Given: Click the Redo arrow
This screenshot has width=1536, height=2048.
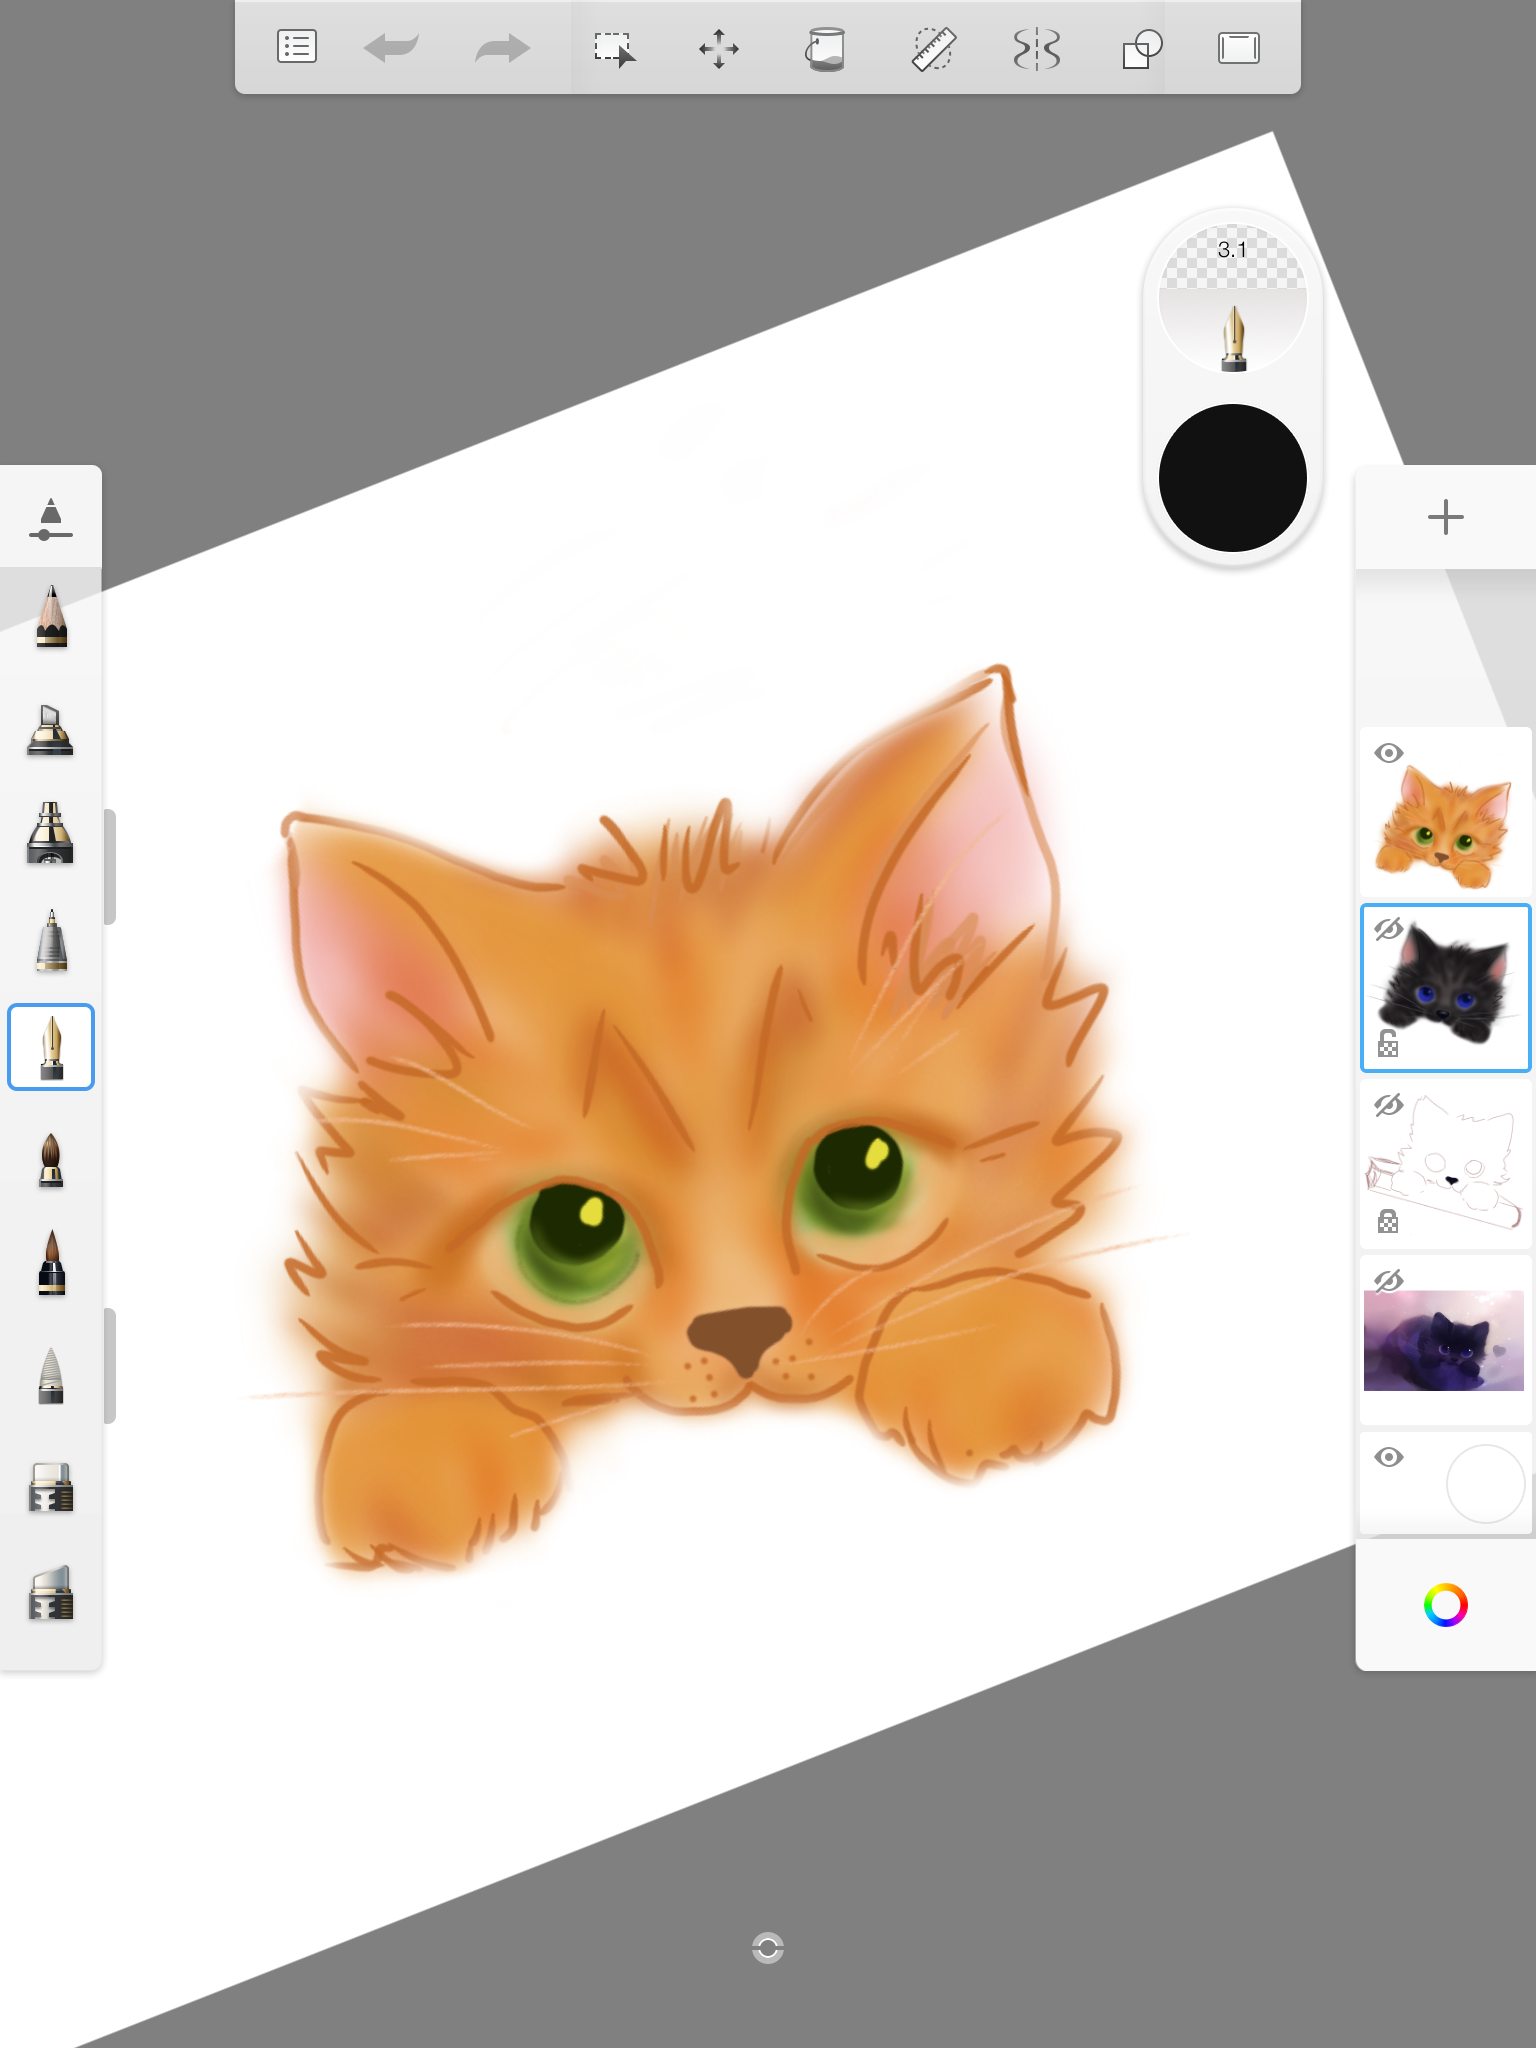Looking at the screenshot, I should (x=502, y=49).
